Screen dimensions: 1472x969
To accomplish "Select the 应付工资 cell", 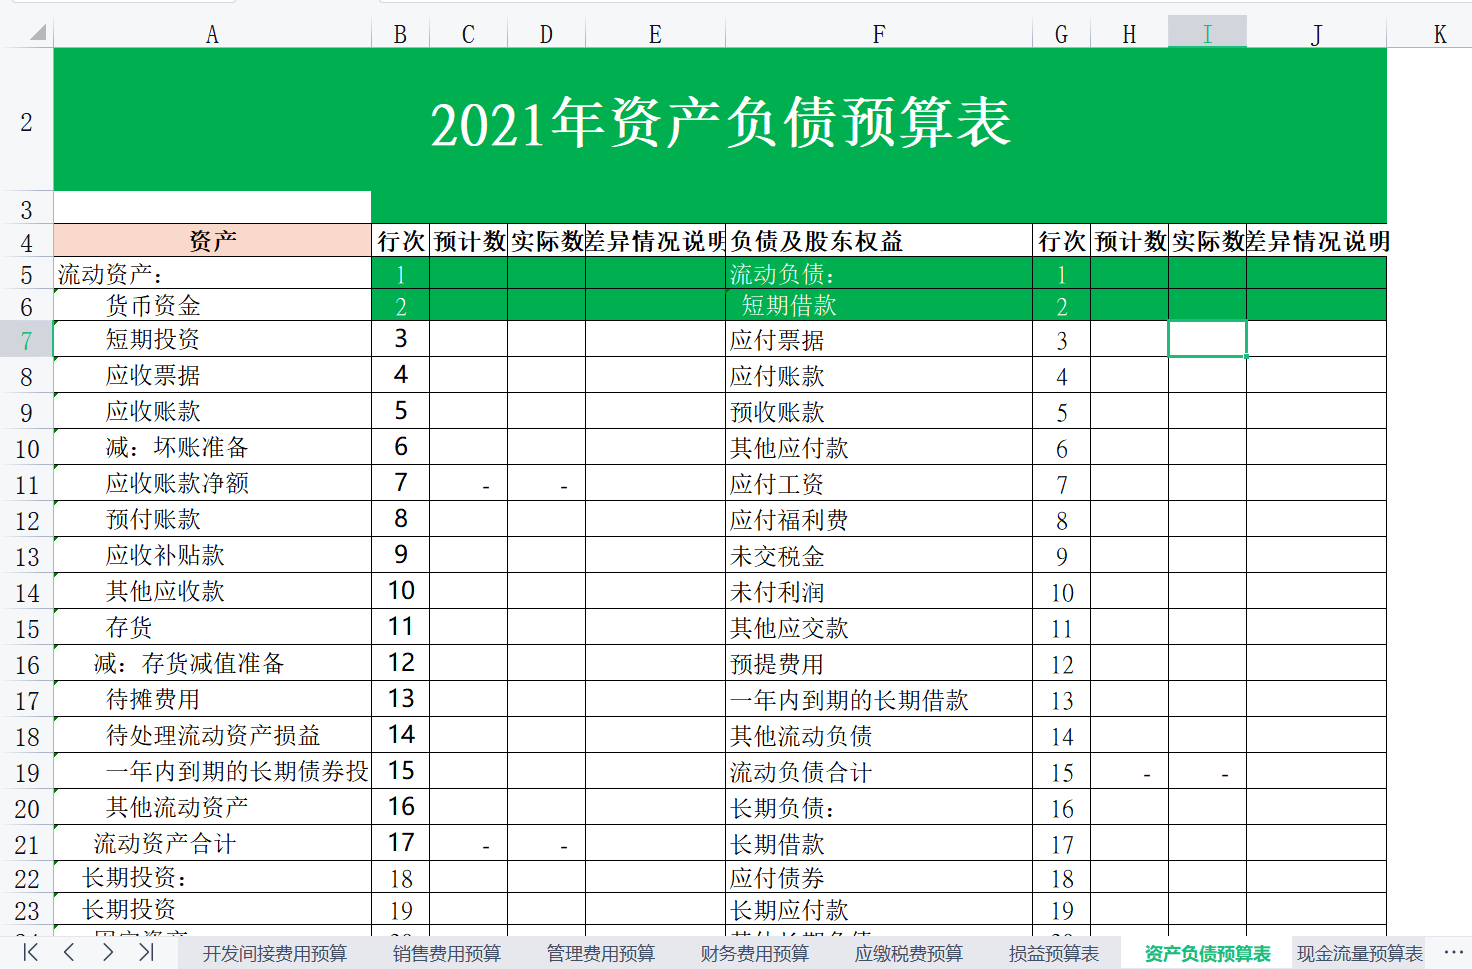I will 879,484.
